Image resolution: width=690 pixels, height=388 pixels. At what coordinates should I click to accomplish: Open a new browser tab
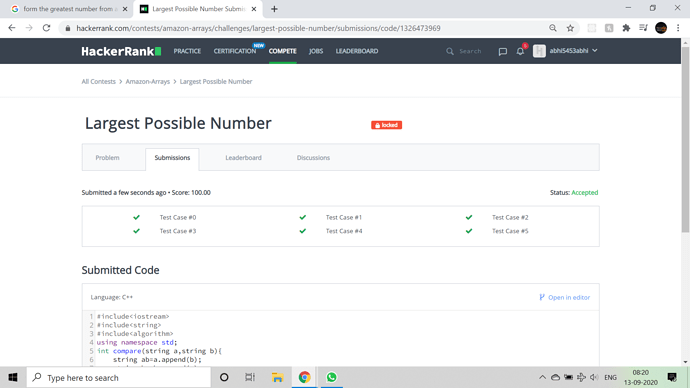[274, 9]
